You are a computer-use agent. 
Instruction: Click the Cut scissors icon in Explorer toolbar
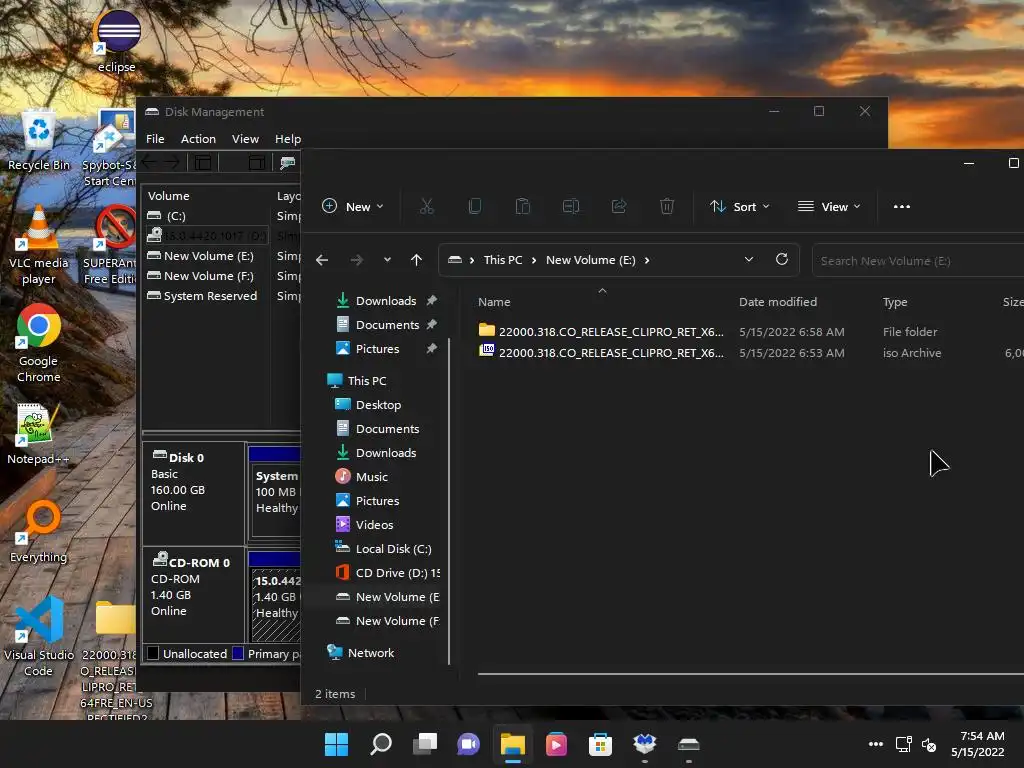[x=426, y=206]
